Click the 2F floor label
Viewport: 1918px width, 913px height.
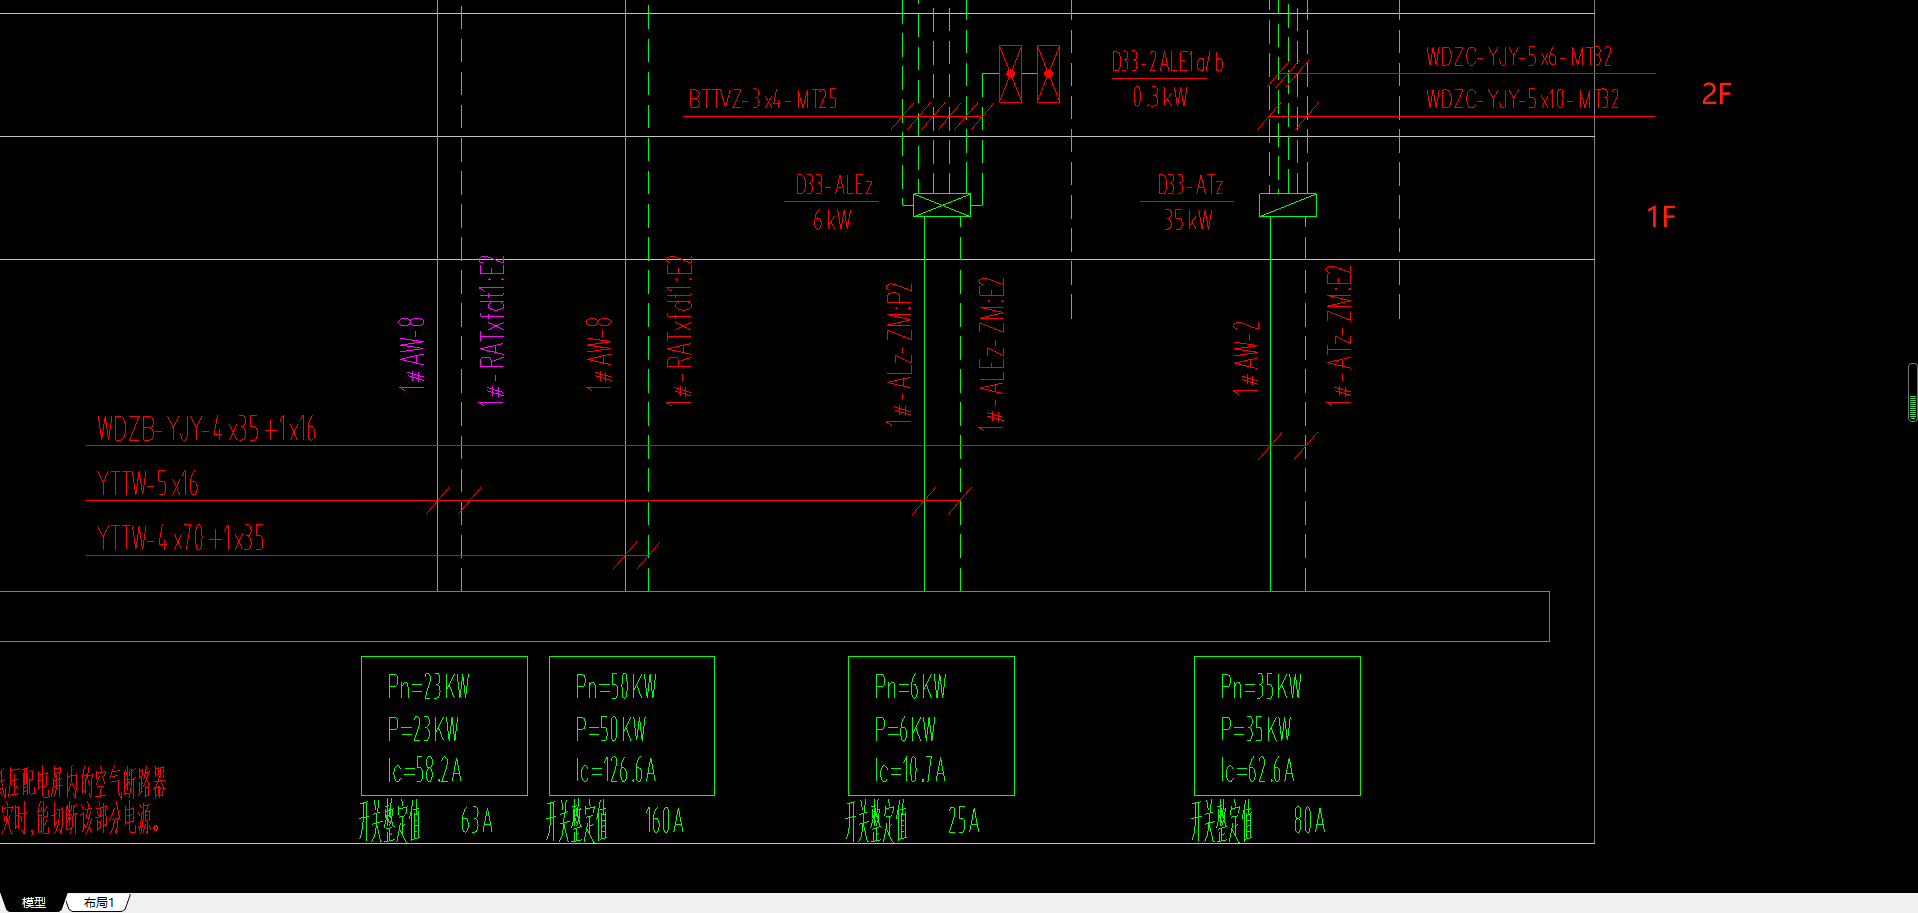[x=1717, y=94]
